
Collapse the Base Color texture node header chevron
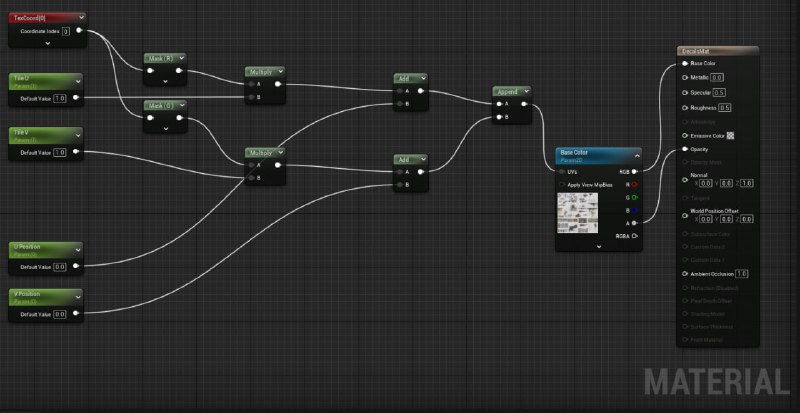tap(637, 155)
